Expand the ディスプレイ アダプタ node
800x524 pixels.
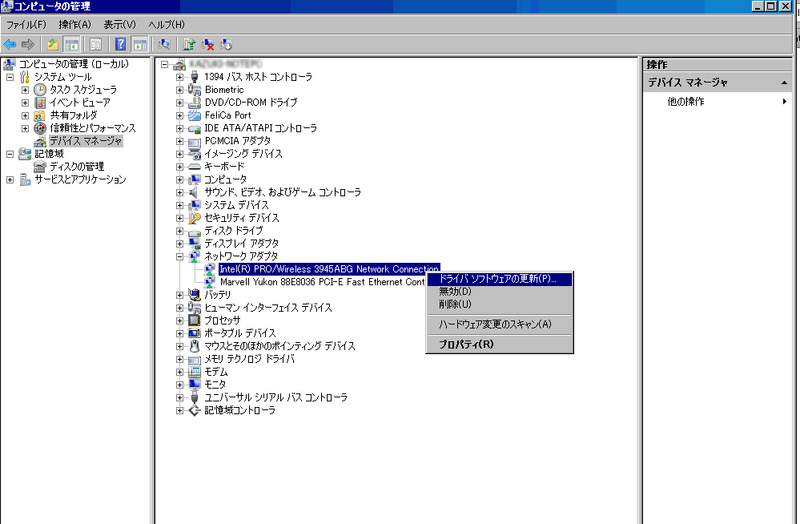click(x=180, y=243)
